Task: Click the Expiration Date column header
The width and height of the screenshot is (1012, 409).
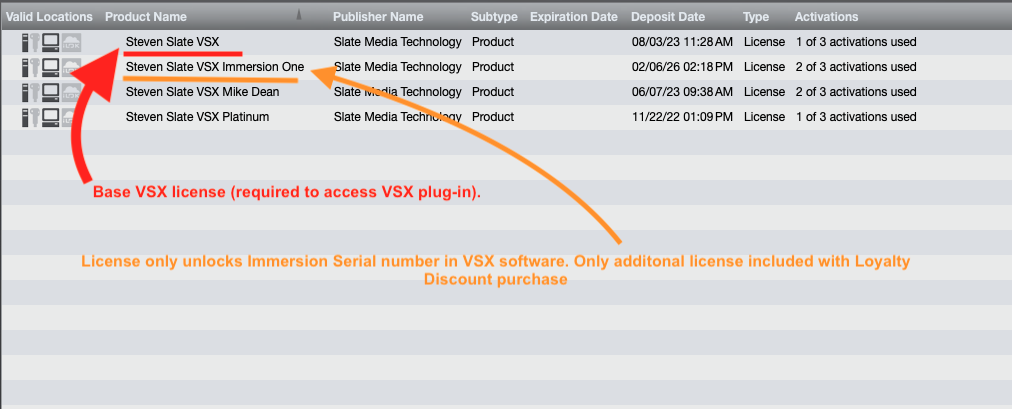Action: [x=573, y=17]
